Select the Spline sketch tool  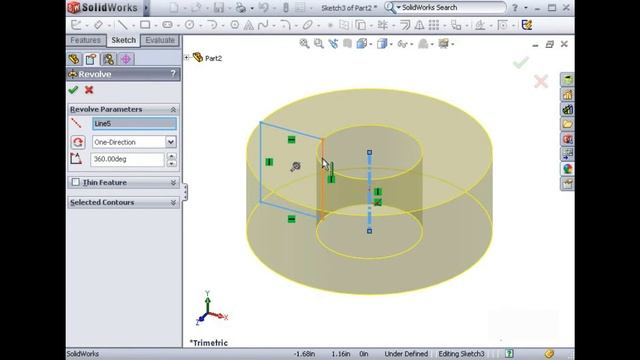263,25
